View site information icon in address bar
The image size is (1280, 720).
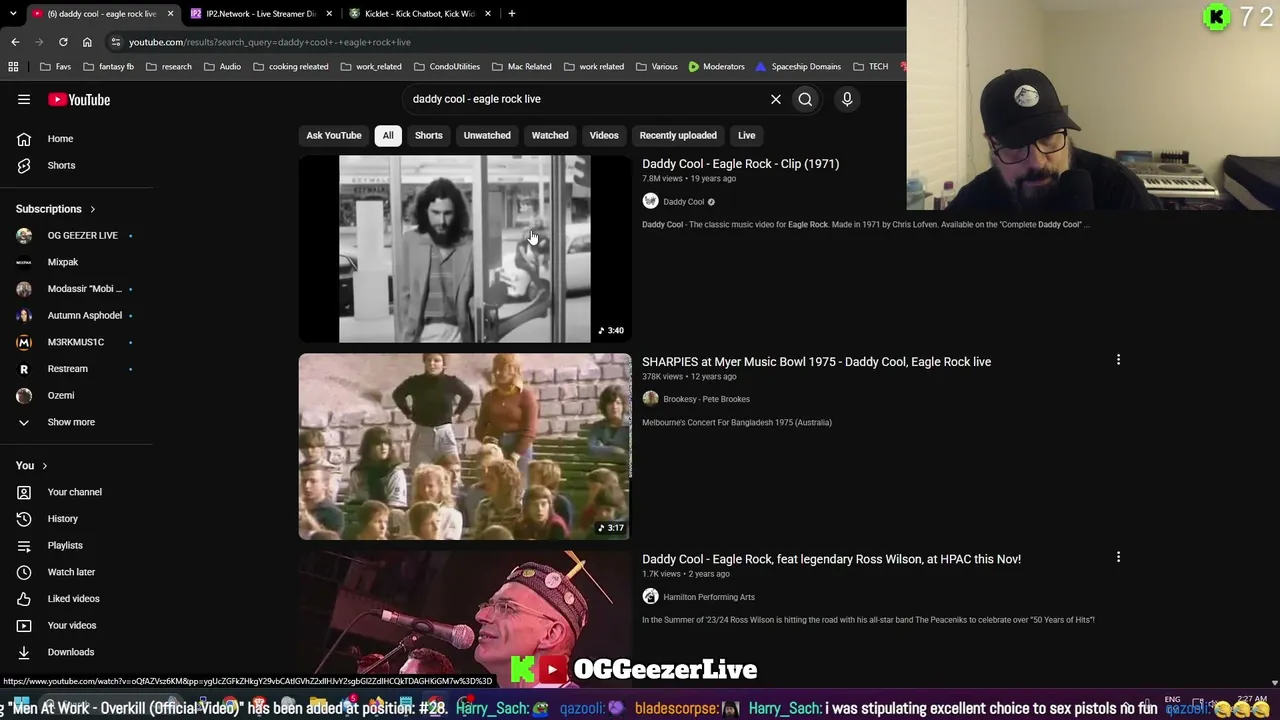pos(116,42)
